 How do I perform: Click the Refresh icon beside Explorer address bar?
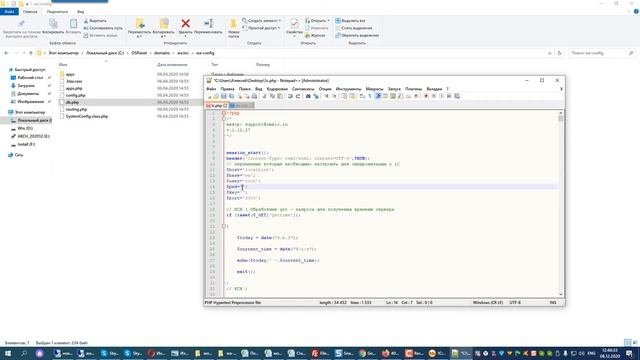(560, 53)
